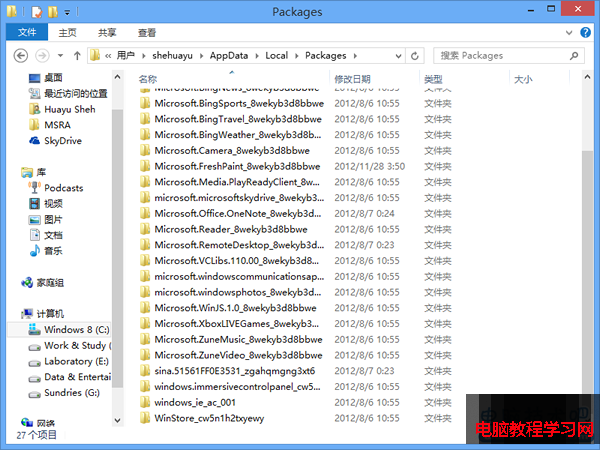The width and height of the screenshot is (600, 450).
Task: Select 网络 in navigation pane
Action: [x=38, y=423]
